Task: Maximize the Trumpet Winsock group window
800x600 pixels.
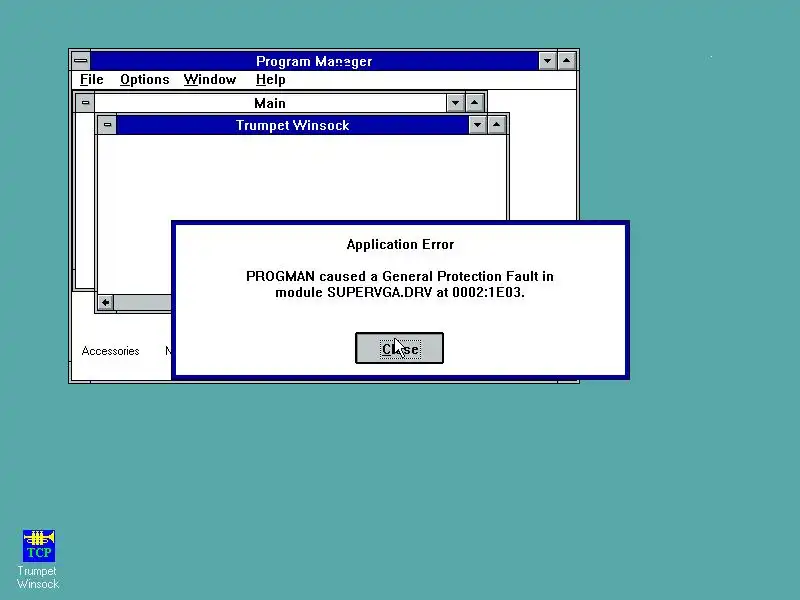Action: pos(496,125)
